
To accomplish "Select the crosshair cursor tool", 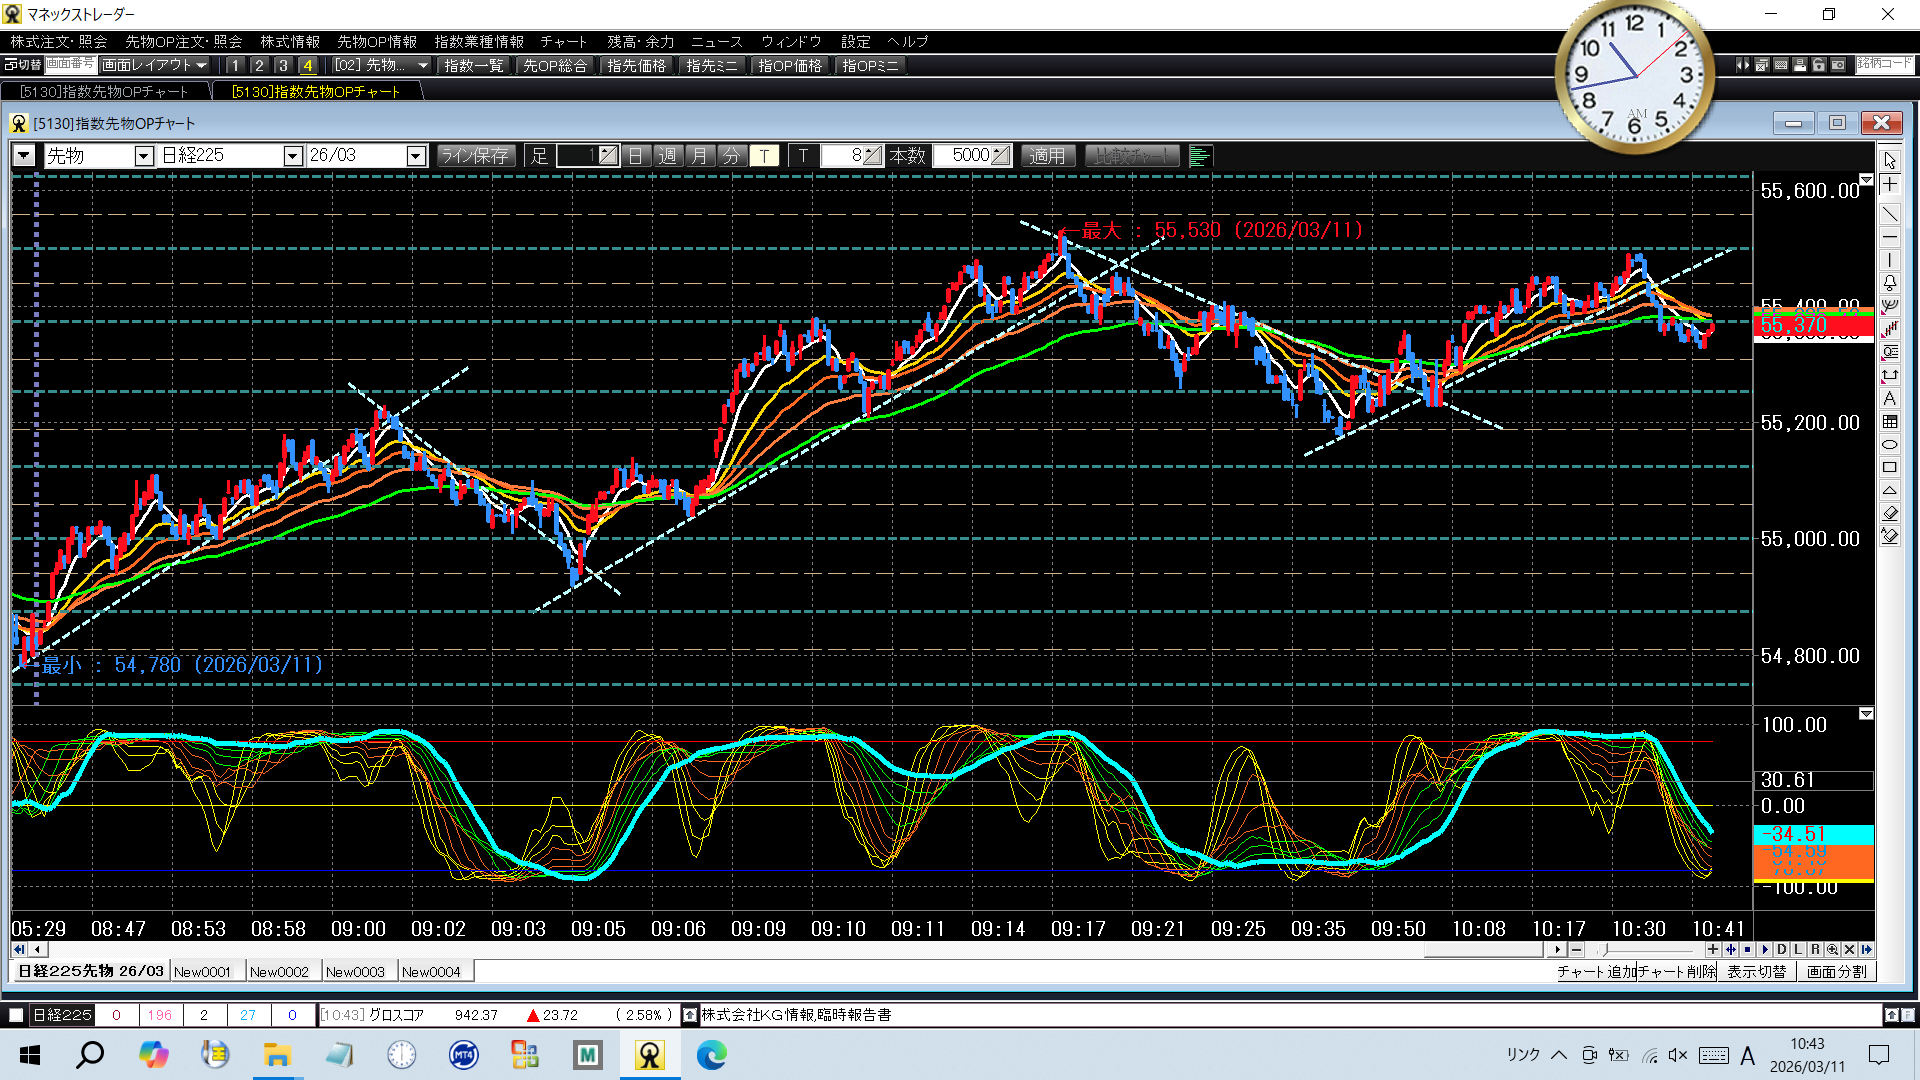I will (x=1889, y=185).
